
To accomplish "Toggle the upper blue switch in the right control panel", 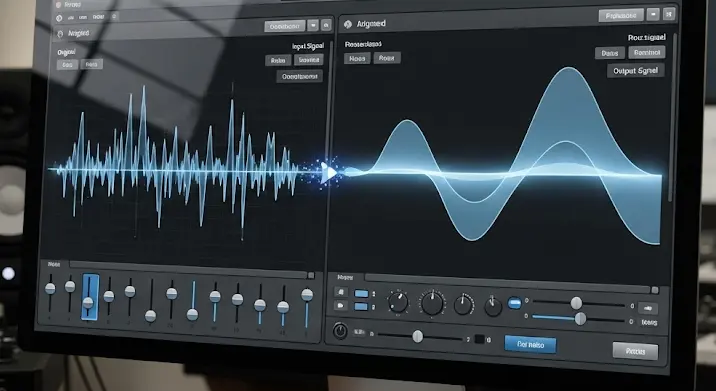I will tap(361, 293).
